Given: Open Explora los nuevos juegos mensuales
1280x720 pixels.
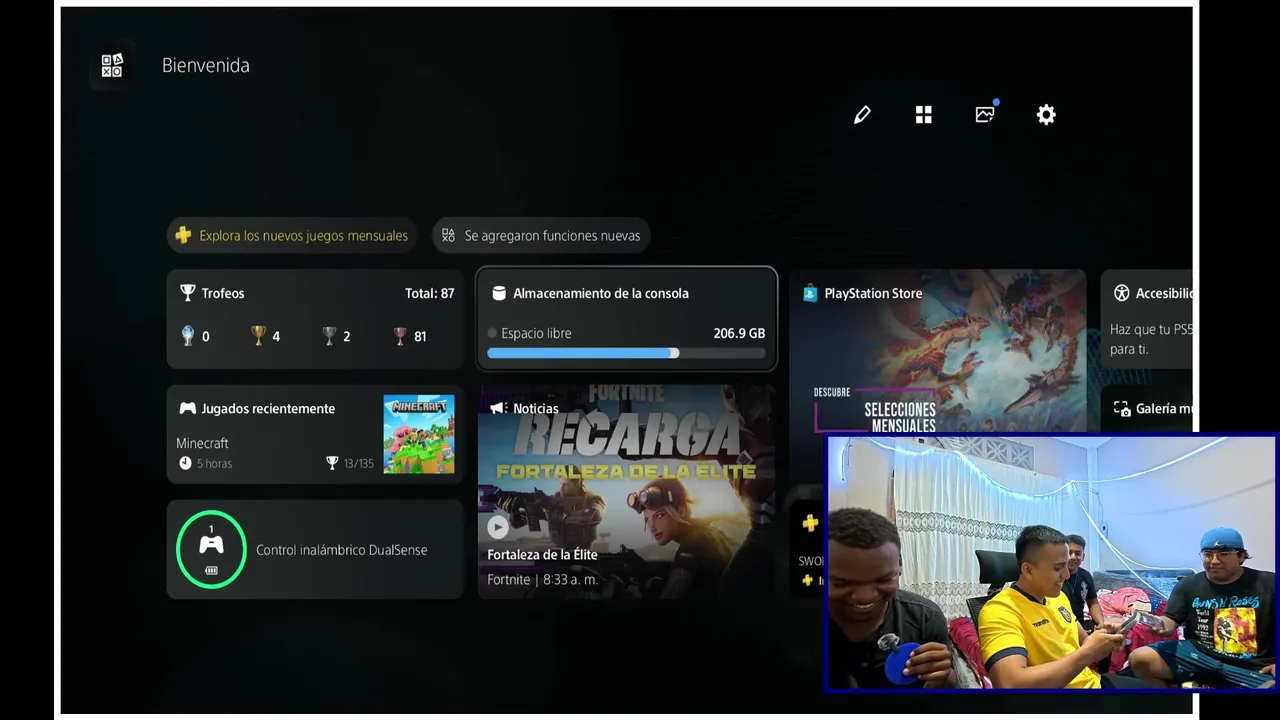Looking at the screenshot, I should tap(292, 236).
